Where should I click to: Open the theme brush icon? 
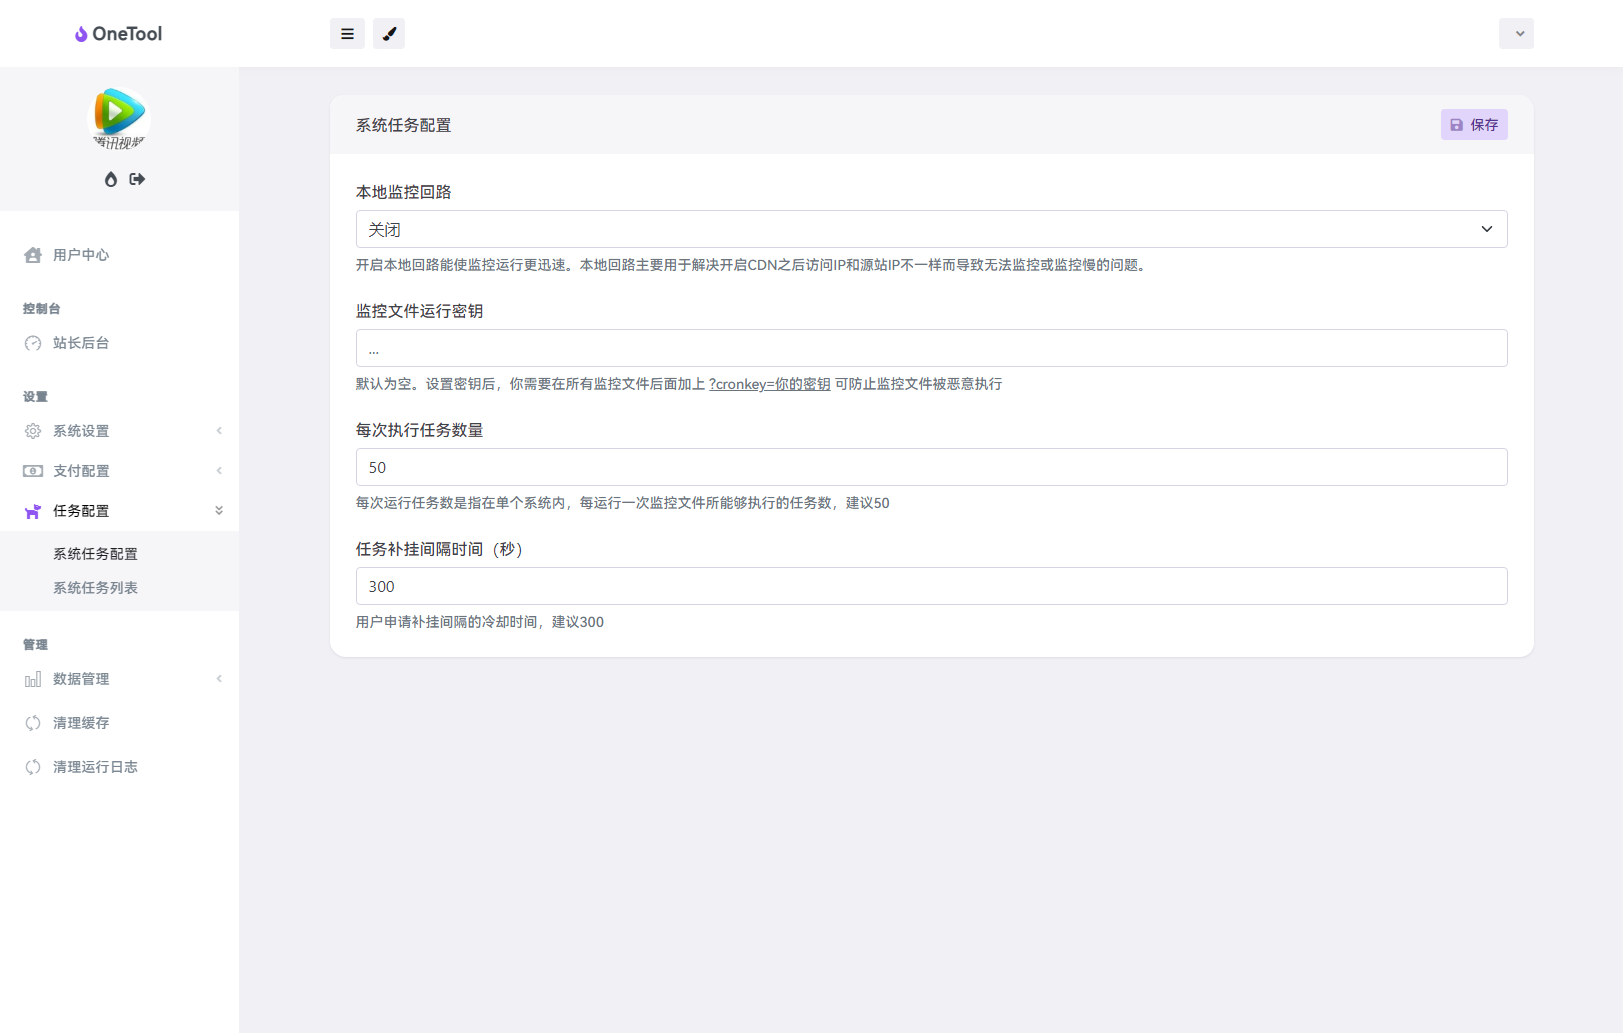tap(389, 34)
